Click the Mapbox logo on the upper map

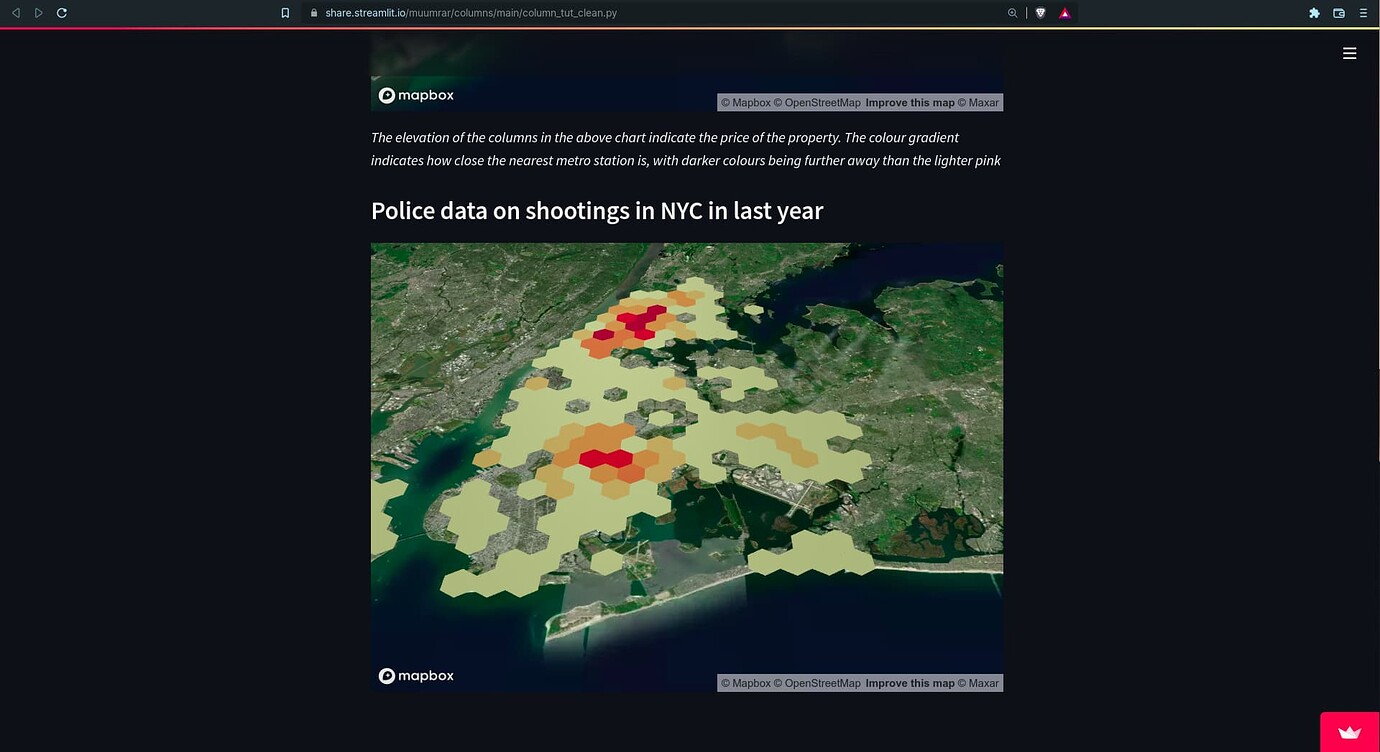415,94
